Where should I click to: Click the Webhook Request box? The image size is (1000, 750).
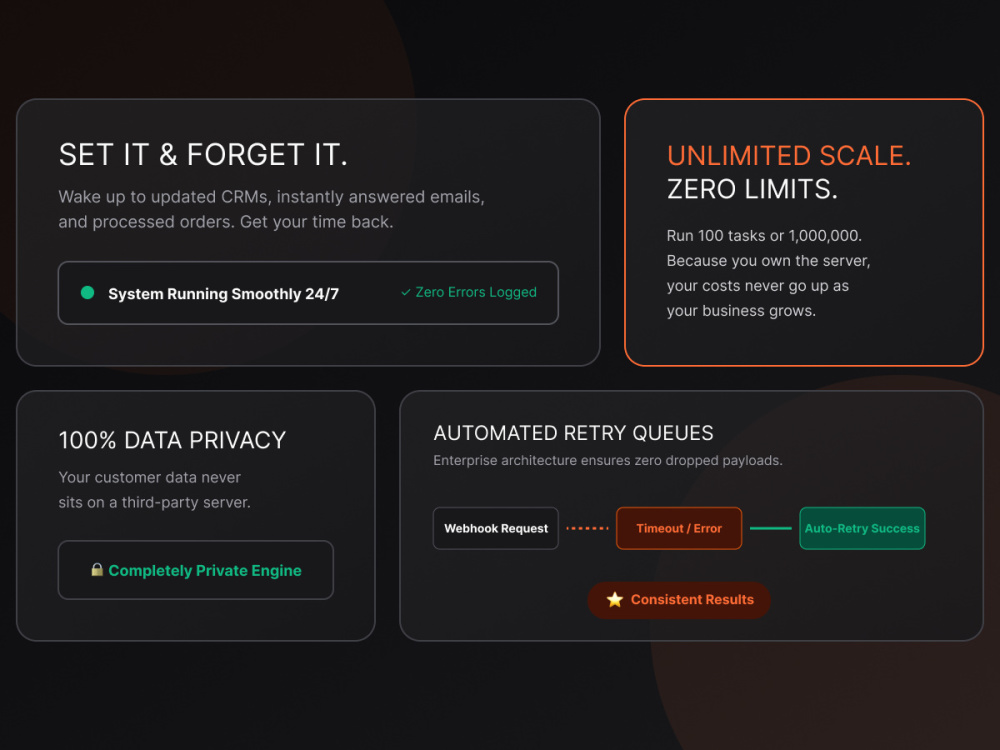coord(496,528)
